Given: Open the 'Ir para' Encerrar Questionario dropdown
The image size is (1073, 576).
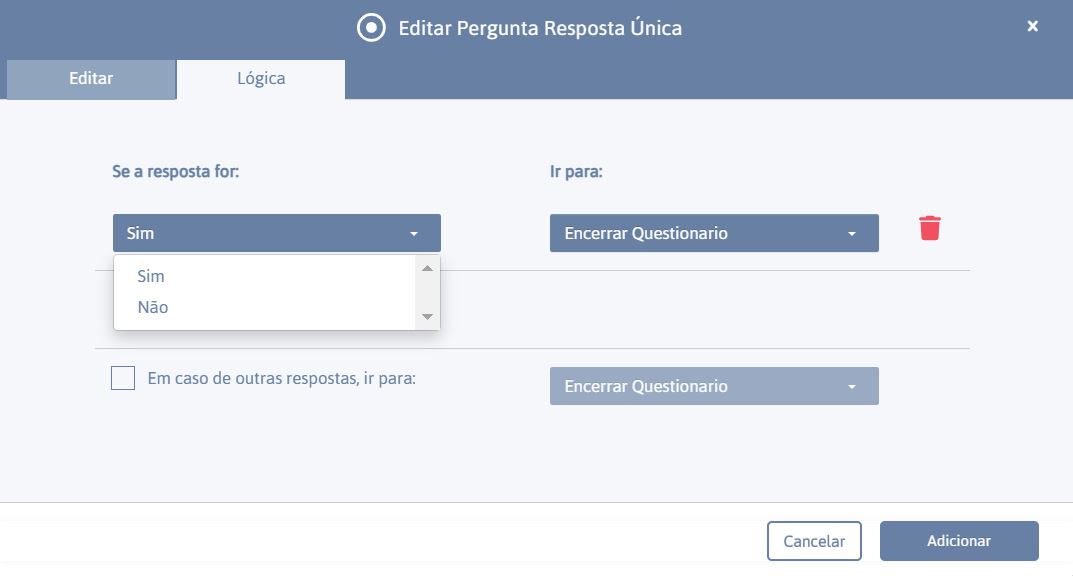Looking at the screenshot, I should click(x=714, y=233).
